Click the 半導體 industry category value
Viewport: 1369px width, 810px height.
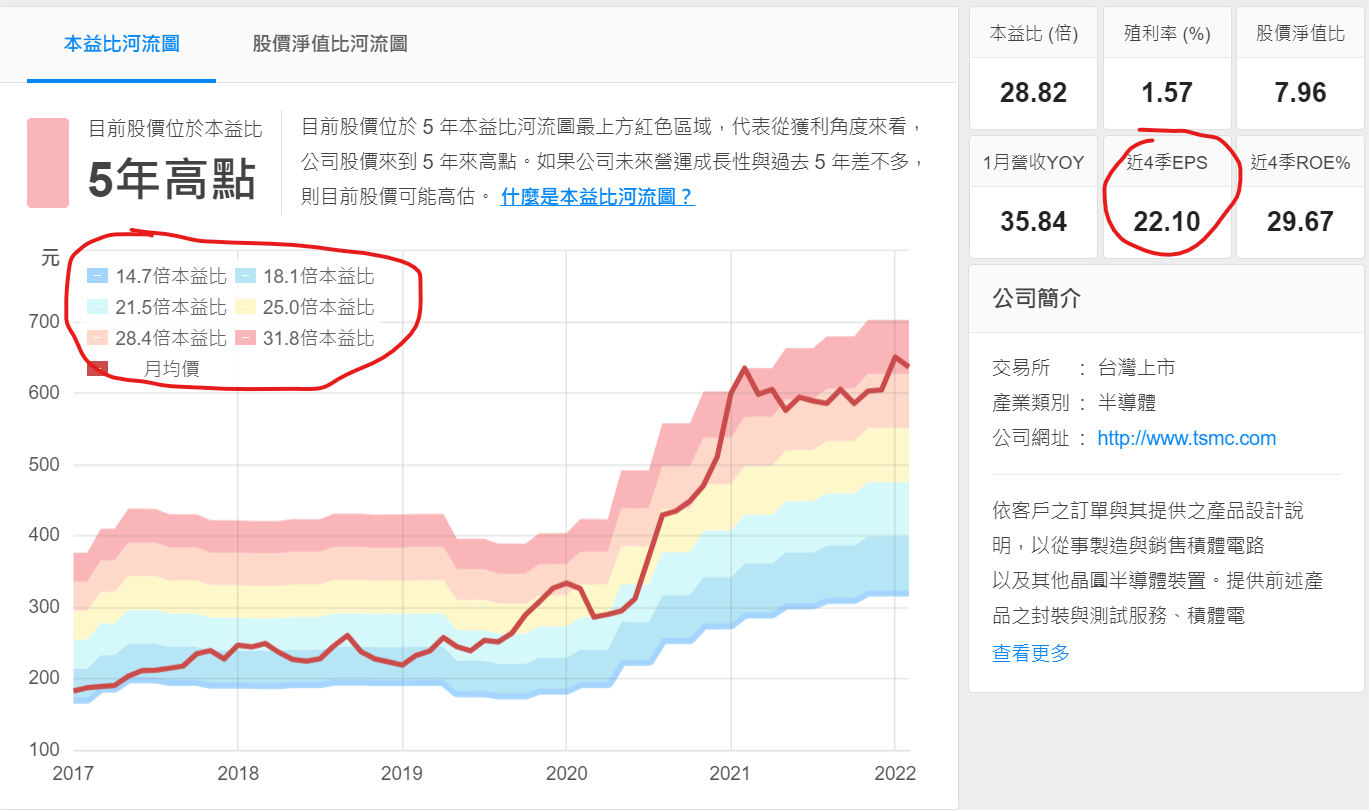point(1127,403)
